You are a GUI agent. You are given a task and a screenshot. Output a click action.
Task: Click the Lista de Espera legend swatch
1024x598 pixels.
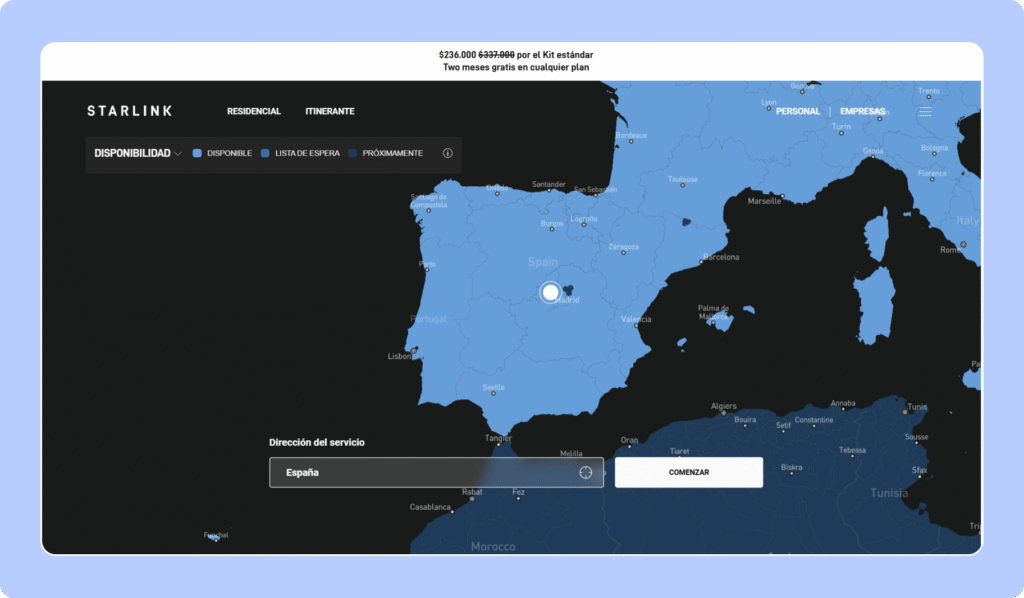click(265, 154)
